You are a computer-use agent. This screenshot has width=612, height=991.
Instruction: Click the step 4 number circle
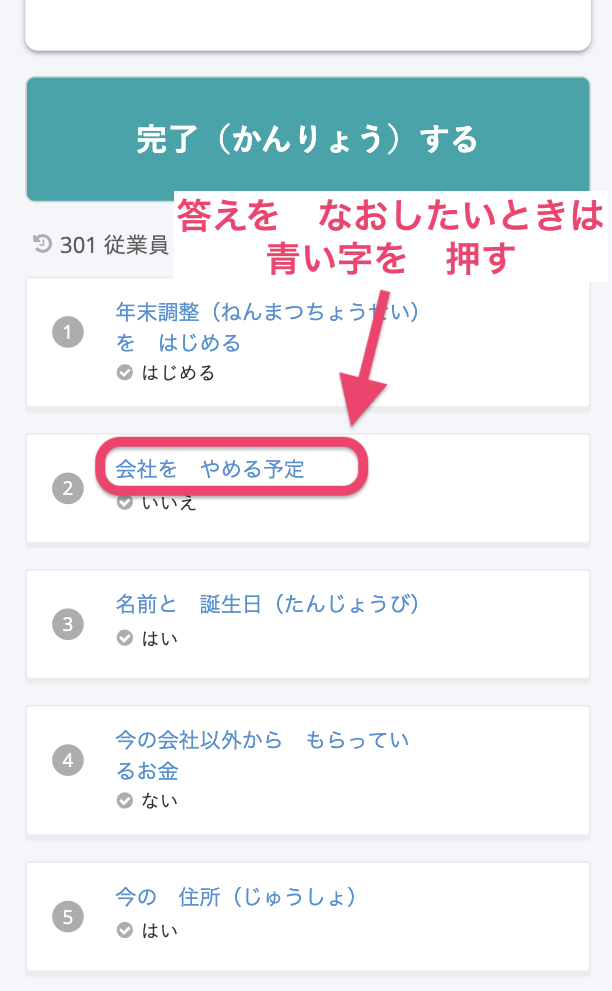tap(67, 761)
